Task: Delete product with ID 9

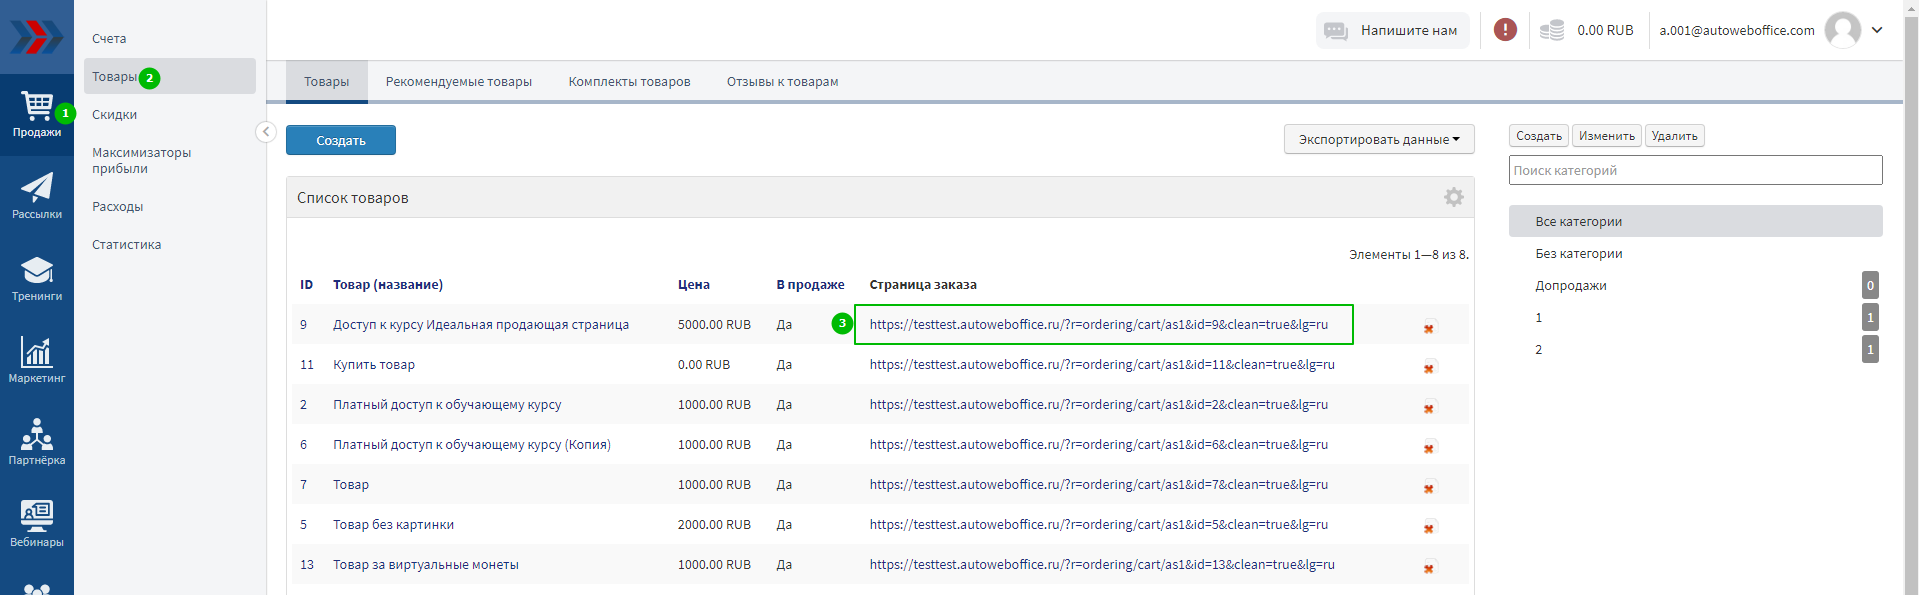Action: [1429, 328]
